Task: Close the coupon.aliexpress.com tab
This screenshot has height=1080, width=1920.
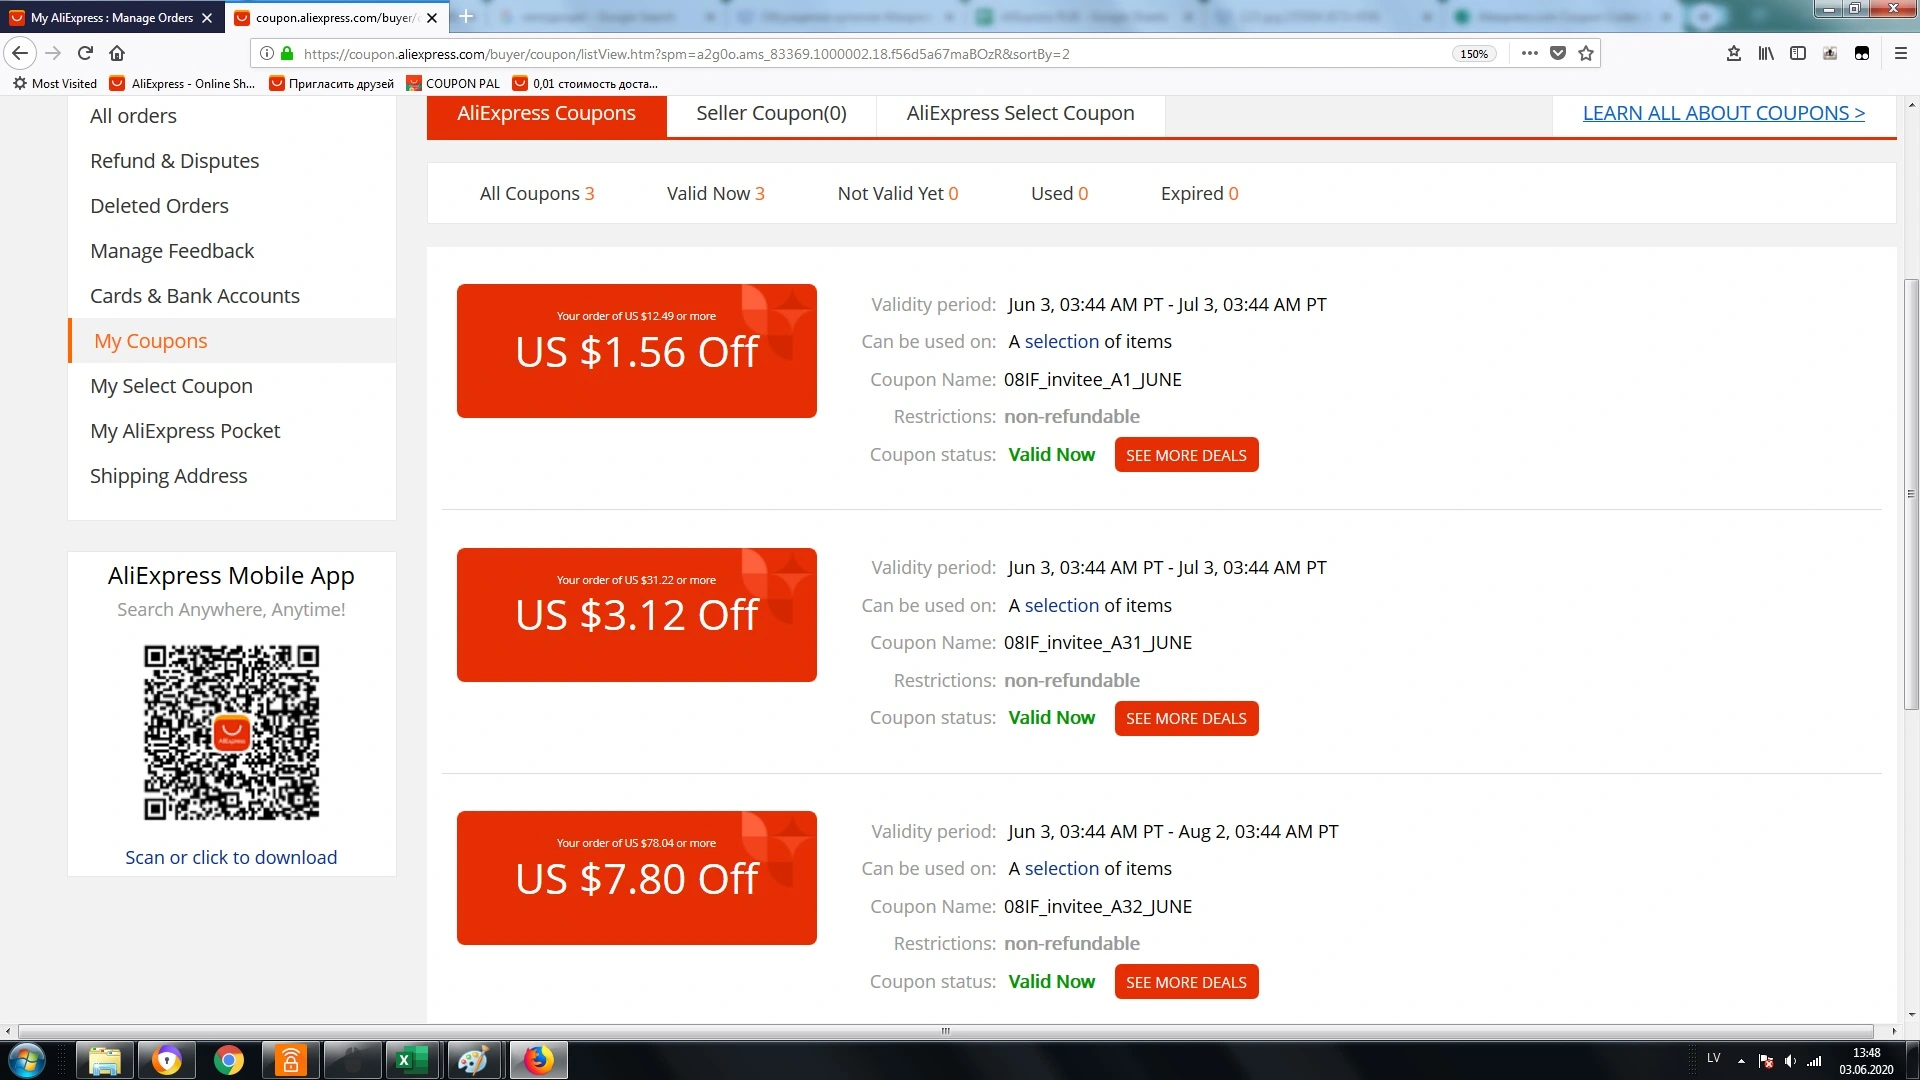Action: pos(432,18)
